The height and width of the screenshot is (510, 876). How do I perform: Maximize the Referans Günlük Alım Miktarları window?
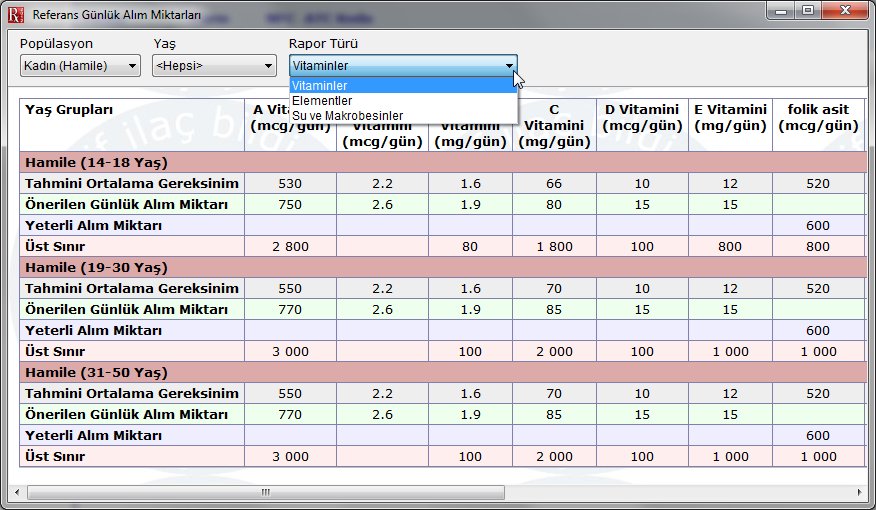coord(807,12)
